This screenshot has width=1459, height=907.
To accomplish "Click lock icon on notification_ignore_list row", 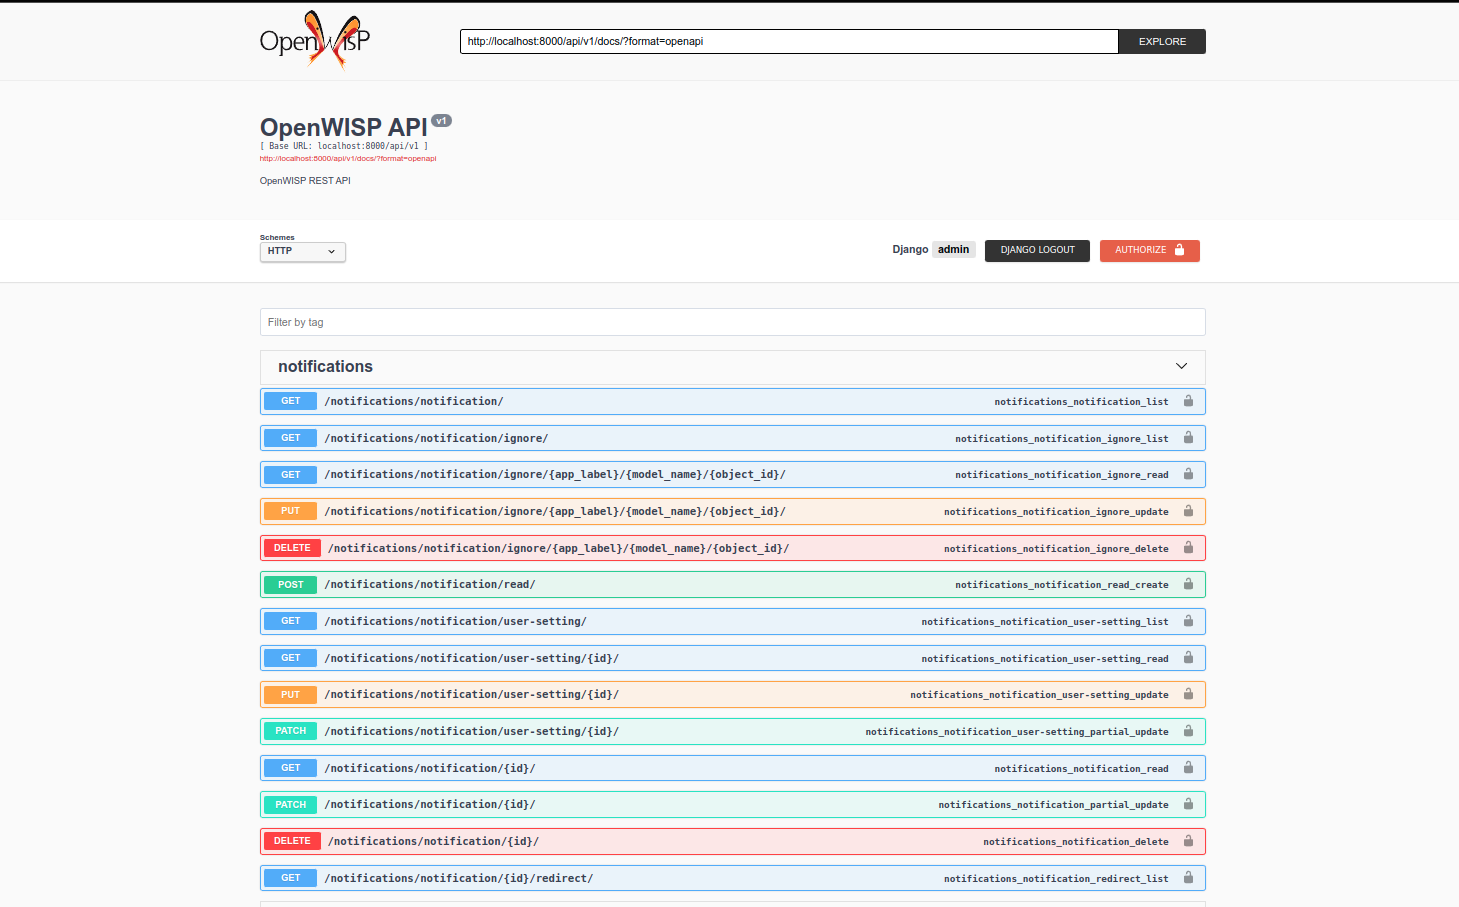I will 1188,438.
